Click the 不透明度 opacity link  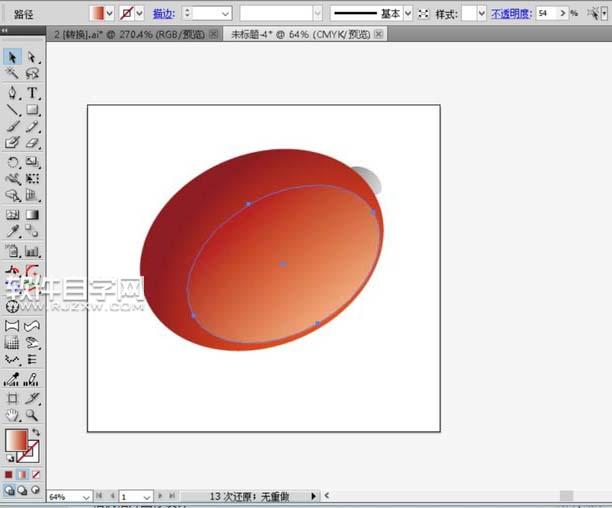[509, 14]
